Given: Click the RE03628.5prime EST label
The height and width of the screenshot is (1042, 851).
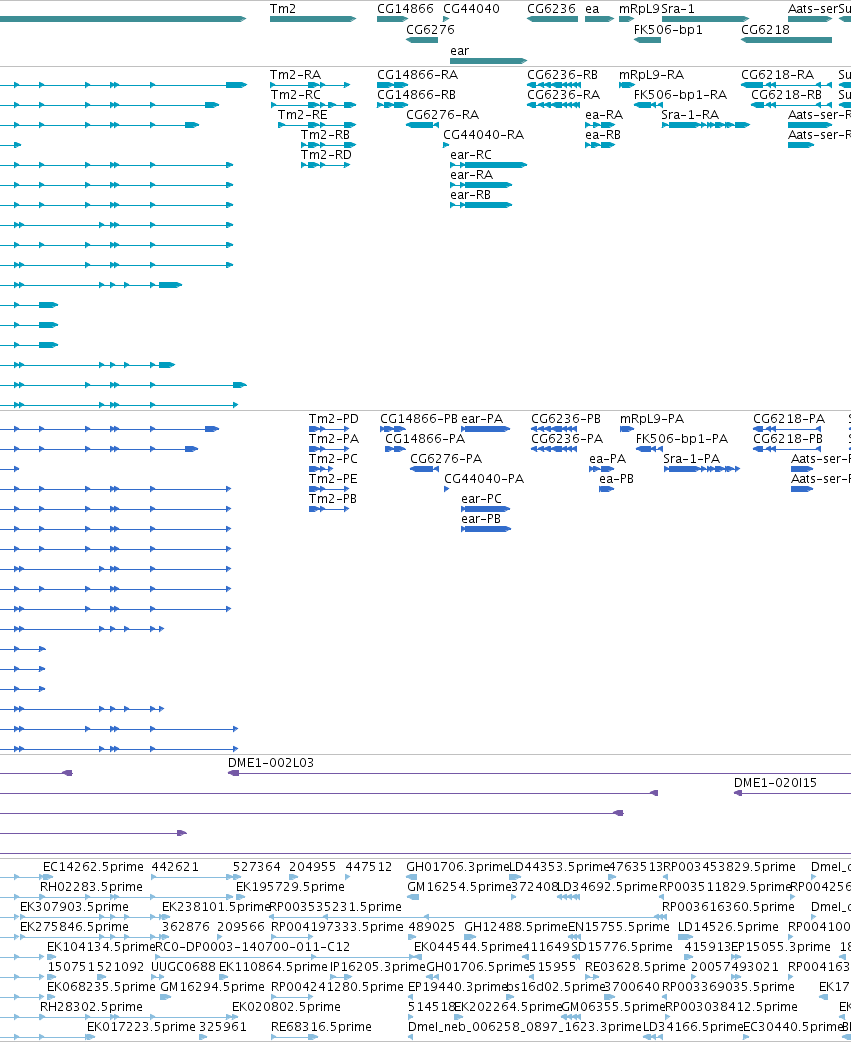Looking at the screenshot, I should [635, 966].
